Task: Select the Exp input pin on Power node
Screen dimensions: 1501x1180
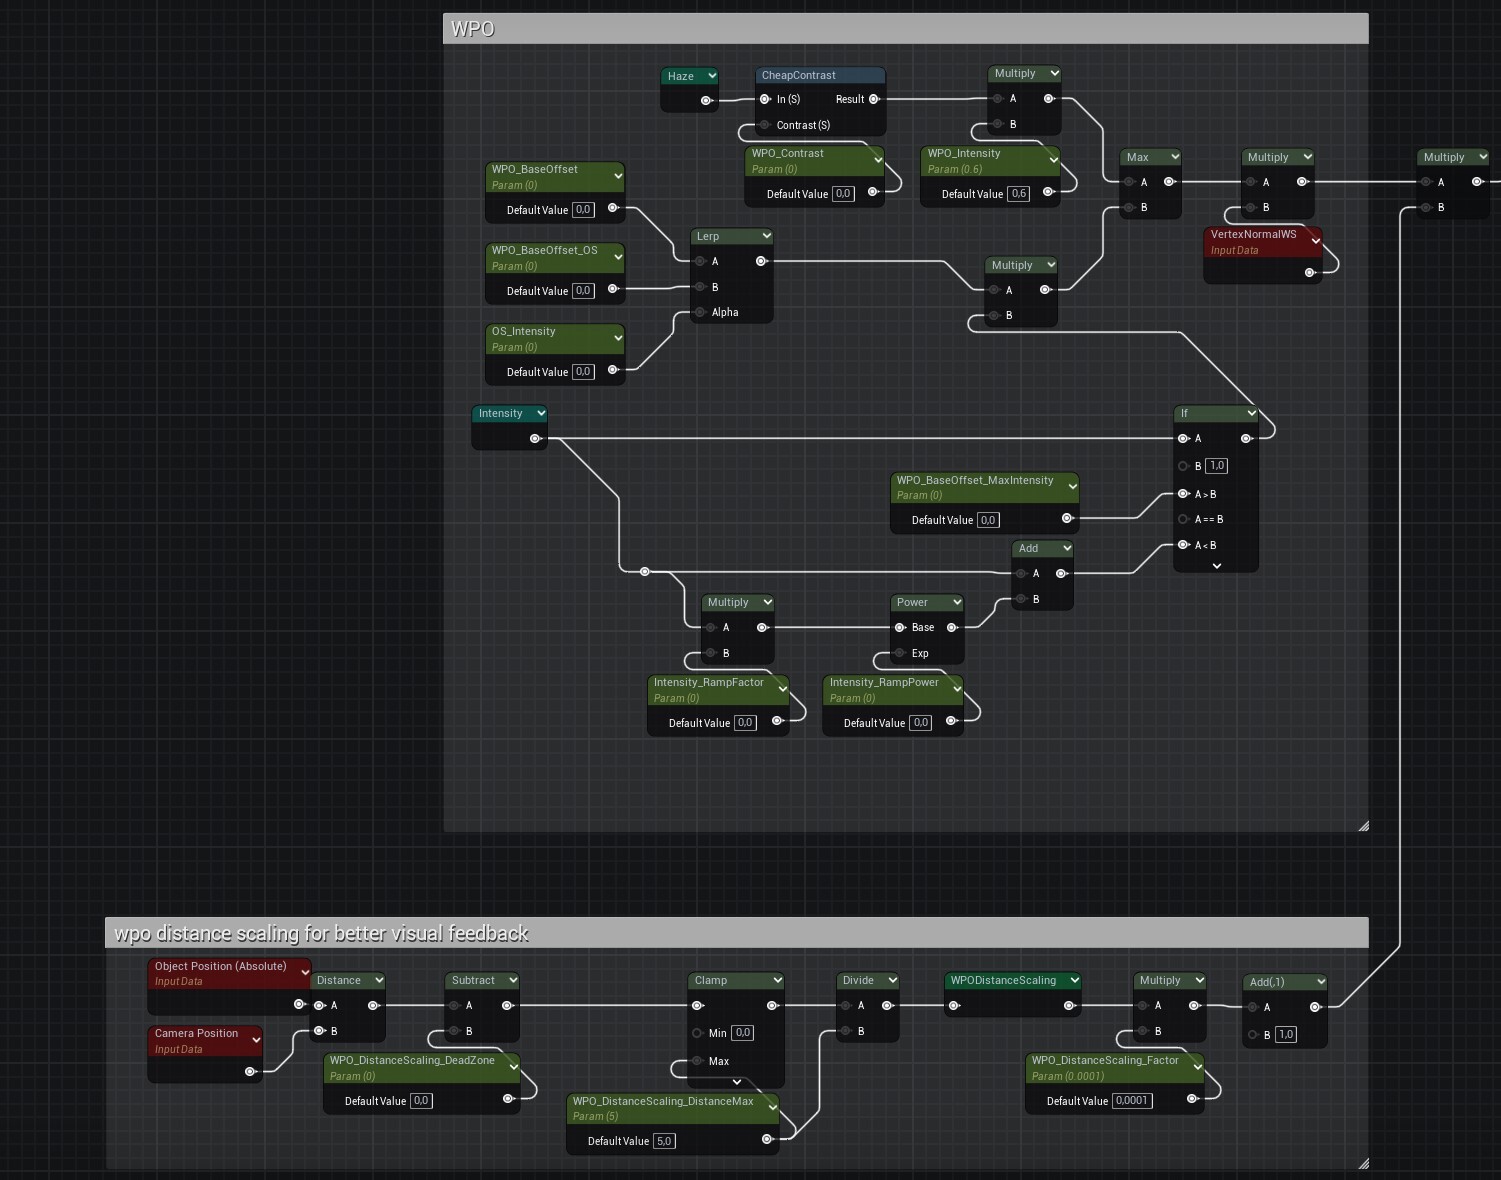Action: tap(901, 653)
